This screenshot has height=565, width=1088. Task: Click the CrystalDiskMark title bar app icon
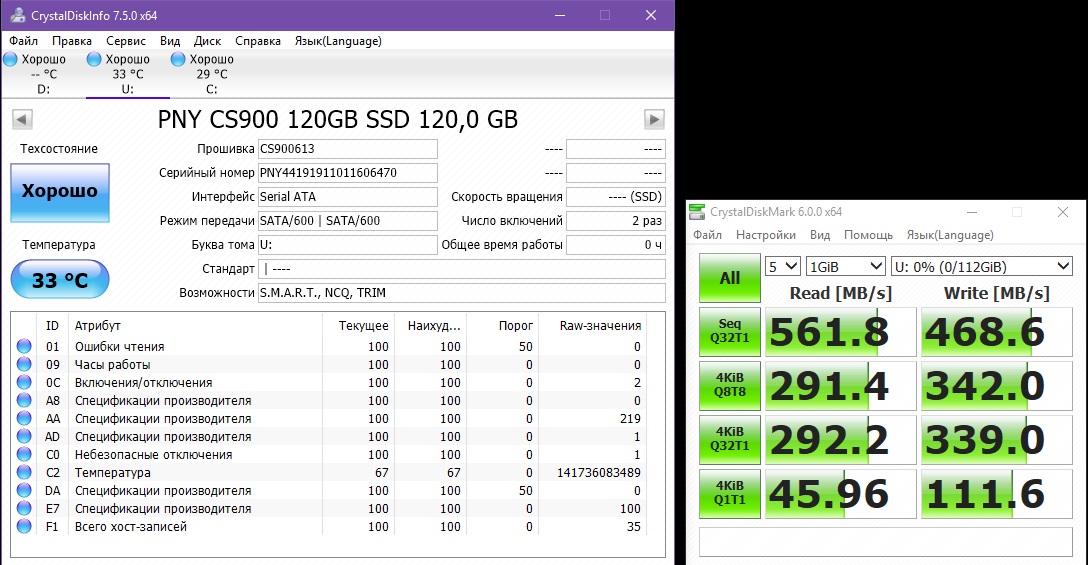pos(697,212)
